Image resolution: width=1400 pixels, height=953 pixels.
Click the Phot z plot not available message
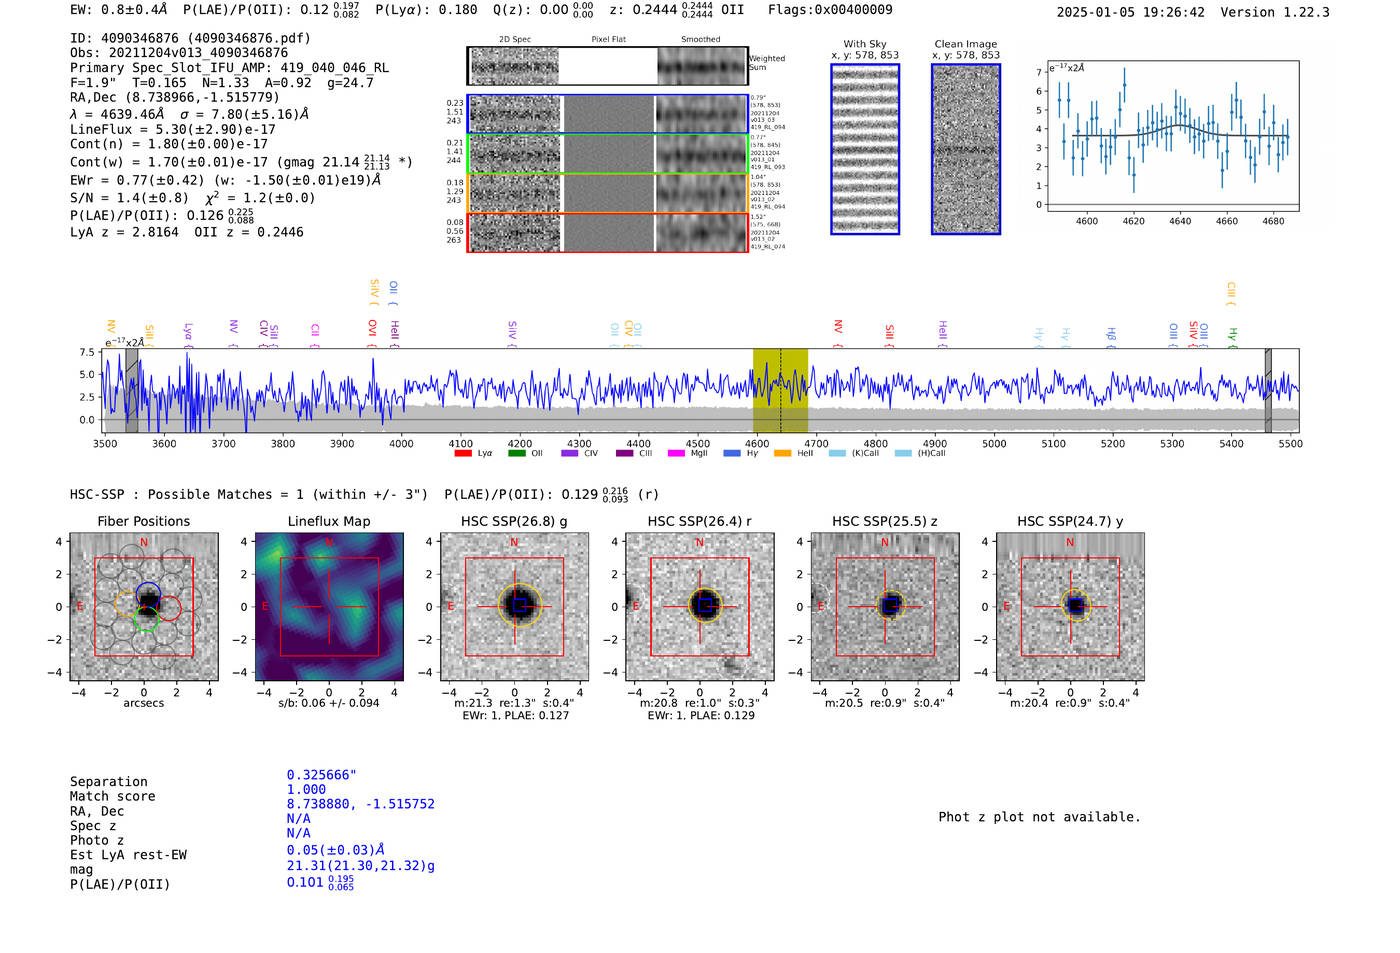1039,817
